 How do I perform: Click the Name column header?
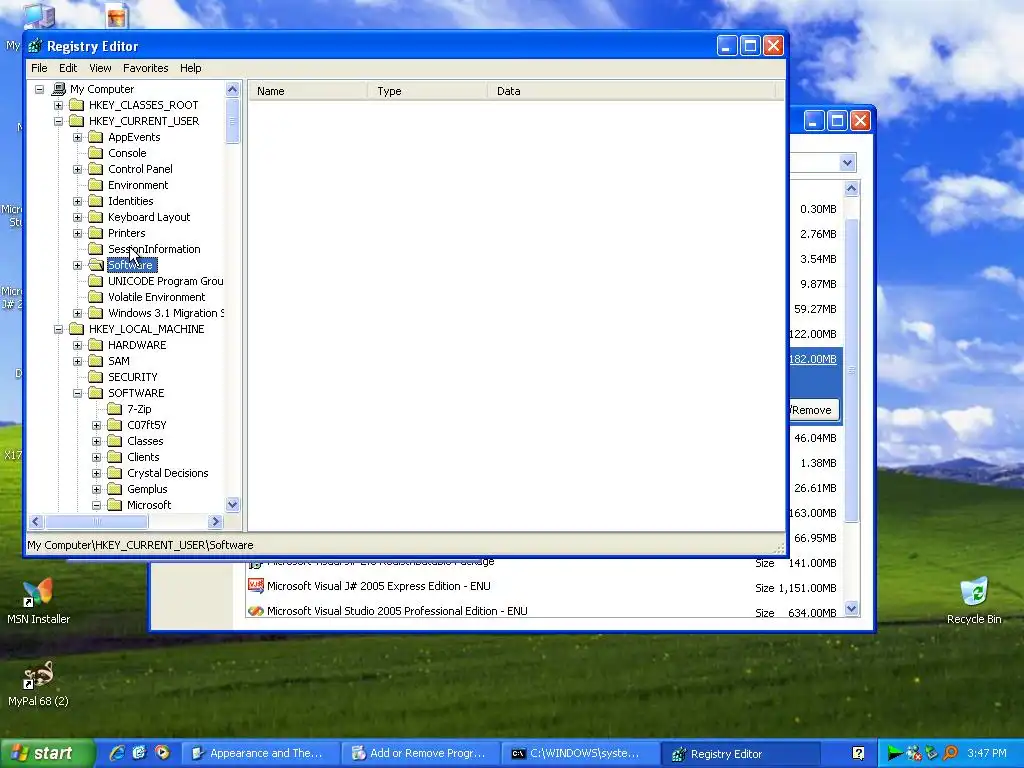click(x=308, y=91)
